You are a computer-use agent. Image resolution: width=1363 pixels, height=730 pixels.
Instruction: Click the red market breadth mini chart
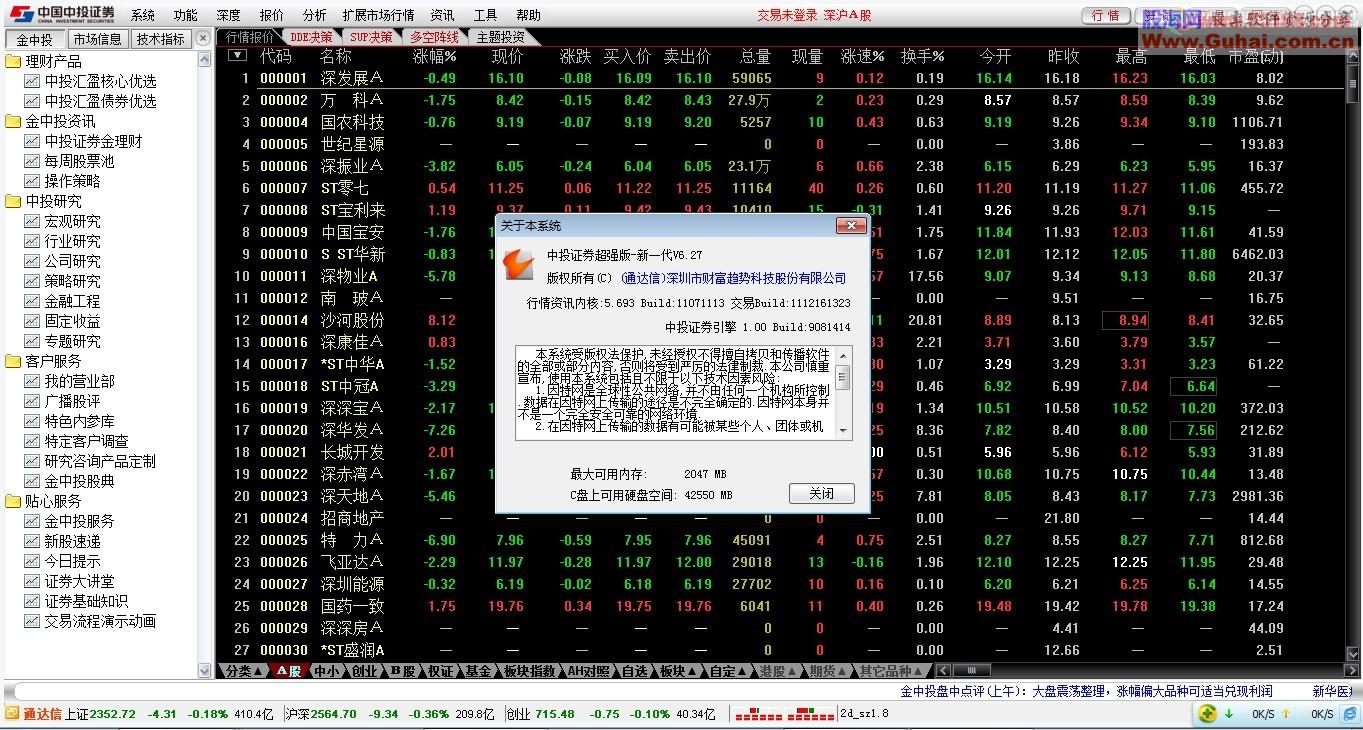point(783,714)
